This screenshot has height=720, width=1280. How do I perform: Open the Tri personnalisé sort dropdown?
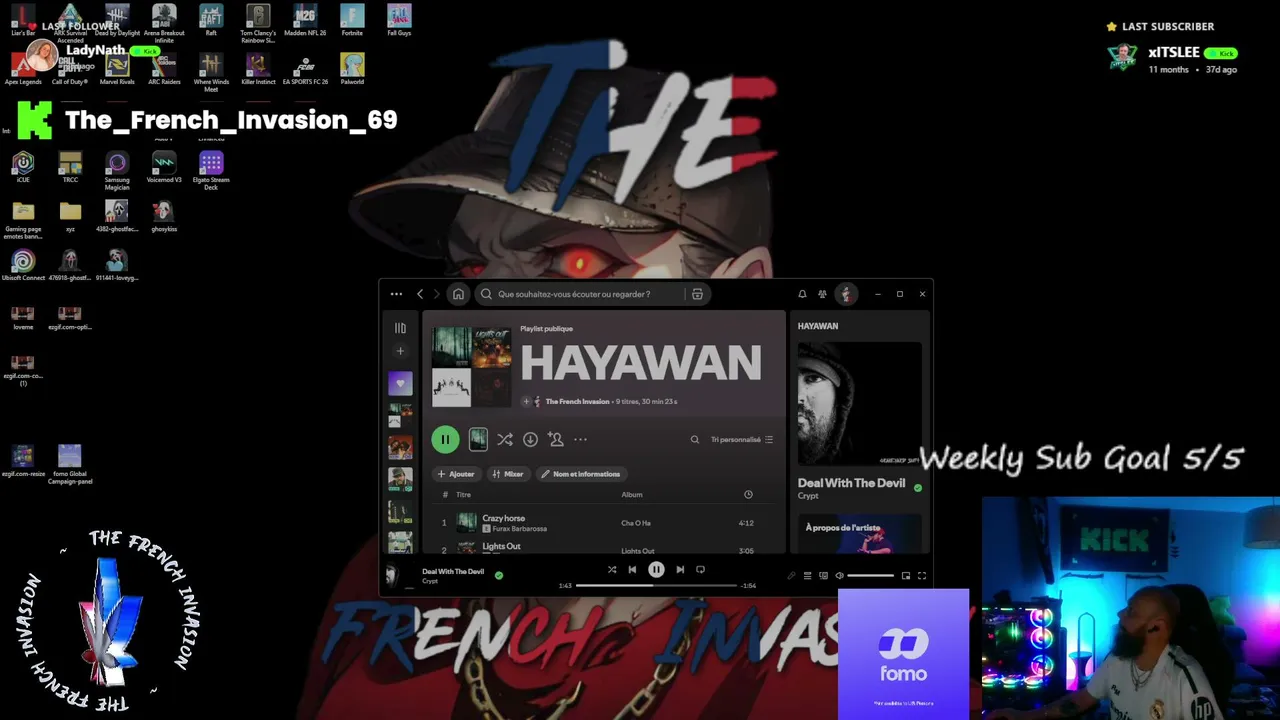pyautogui.click(x=742, y=439)
